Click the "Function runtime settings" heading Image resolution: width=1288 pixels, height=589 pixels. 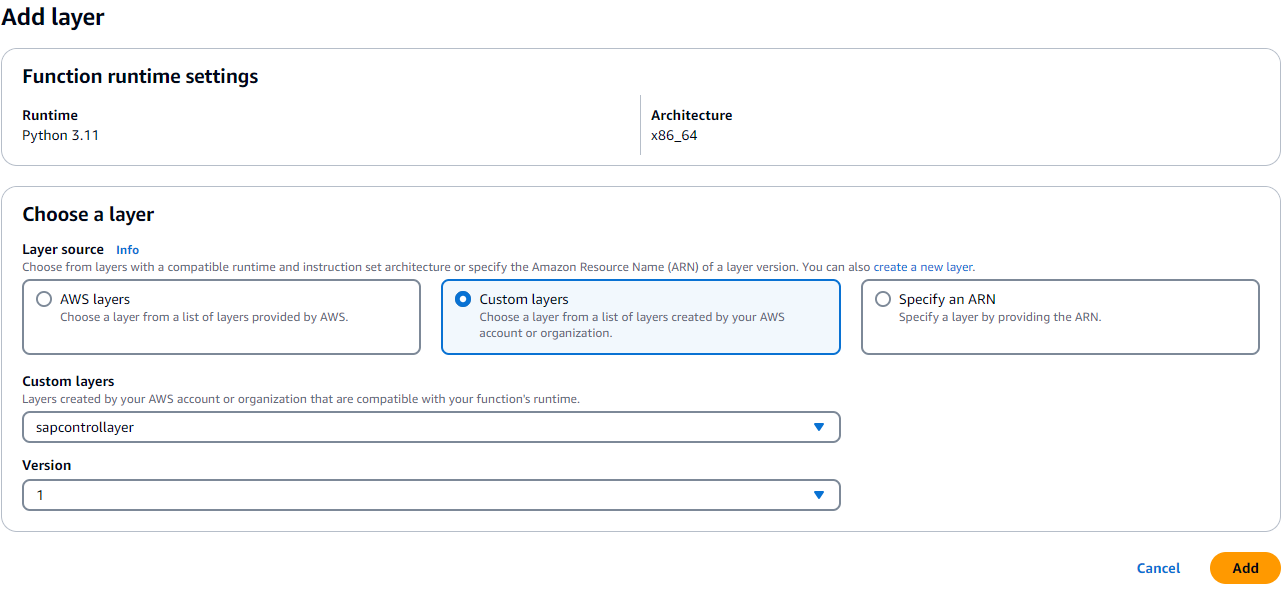click(140, 77)
